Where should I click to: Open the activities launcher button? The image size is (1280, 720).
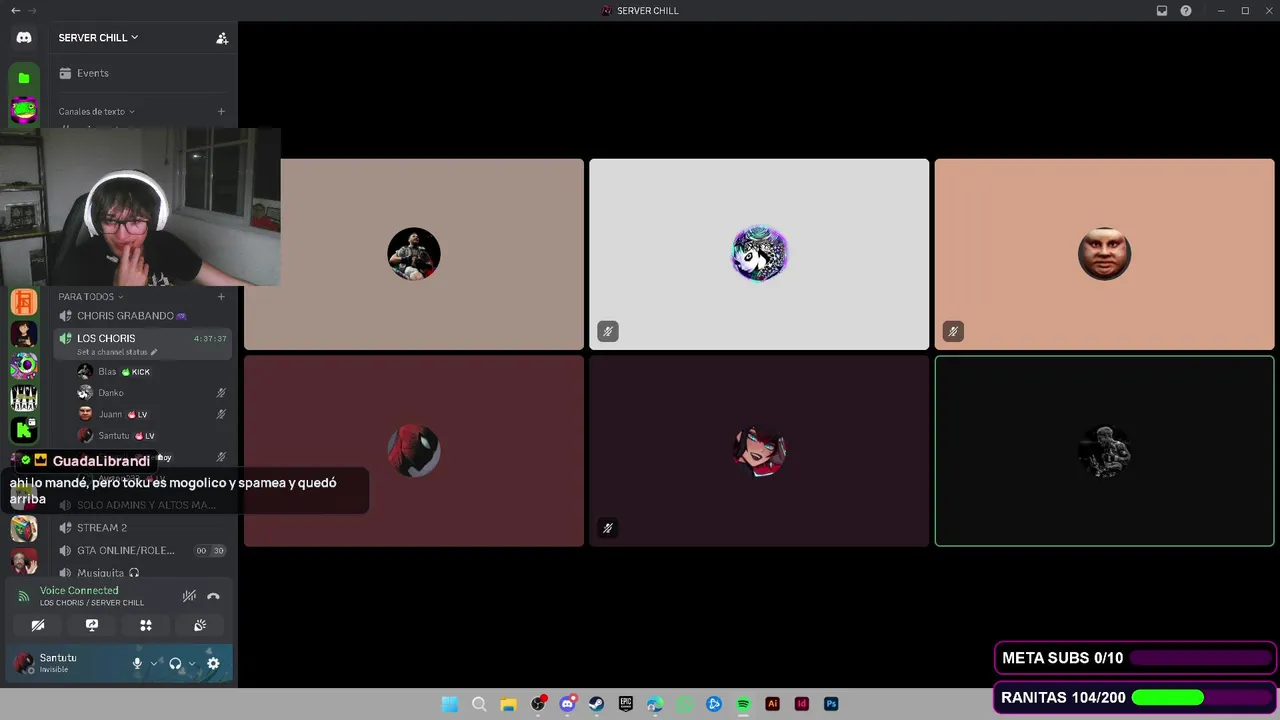click(x=146, y=625)
